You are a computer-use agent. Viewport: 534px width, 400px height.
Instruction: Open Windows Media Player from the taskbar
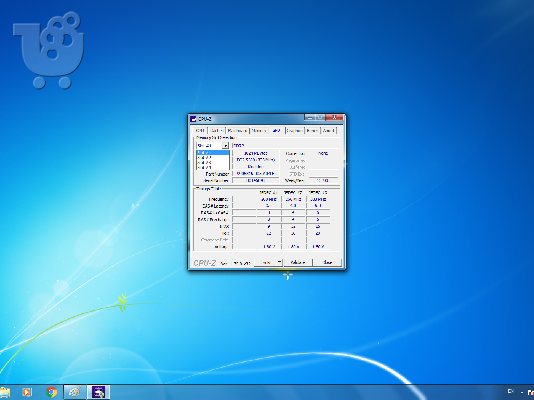point(27,392)
